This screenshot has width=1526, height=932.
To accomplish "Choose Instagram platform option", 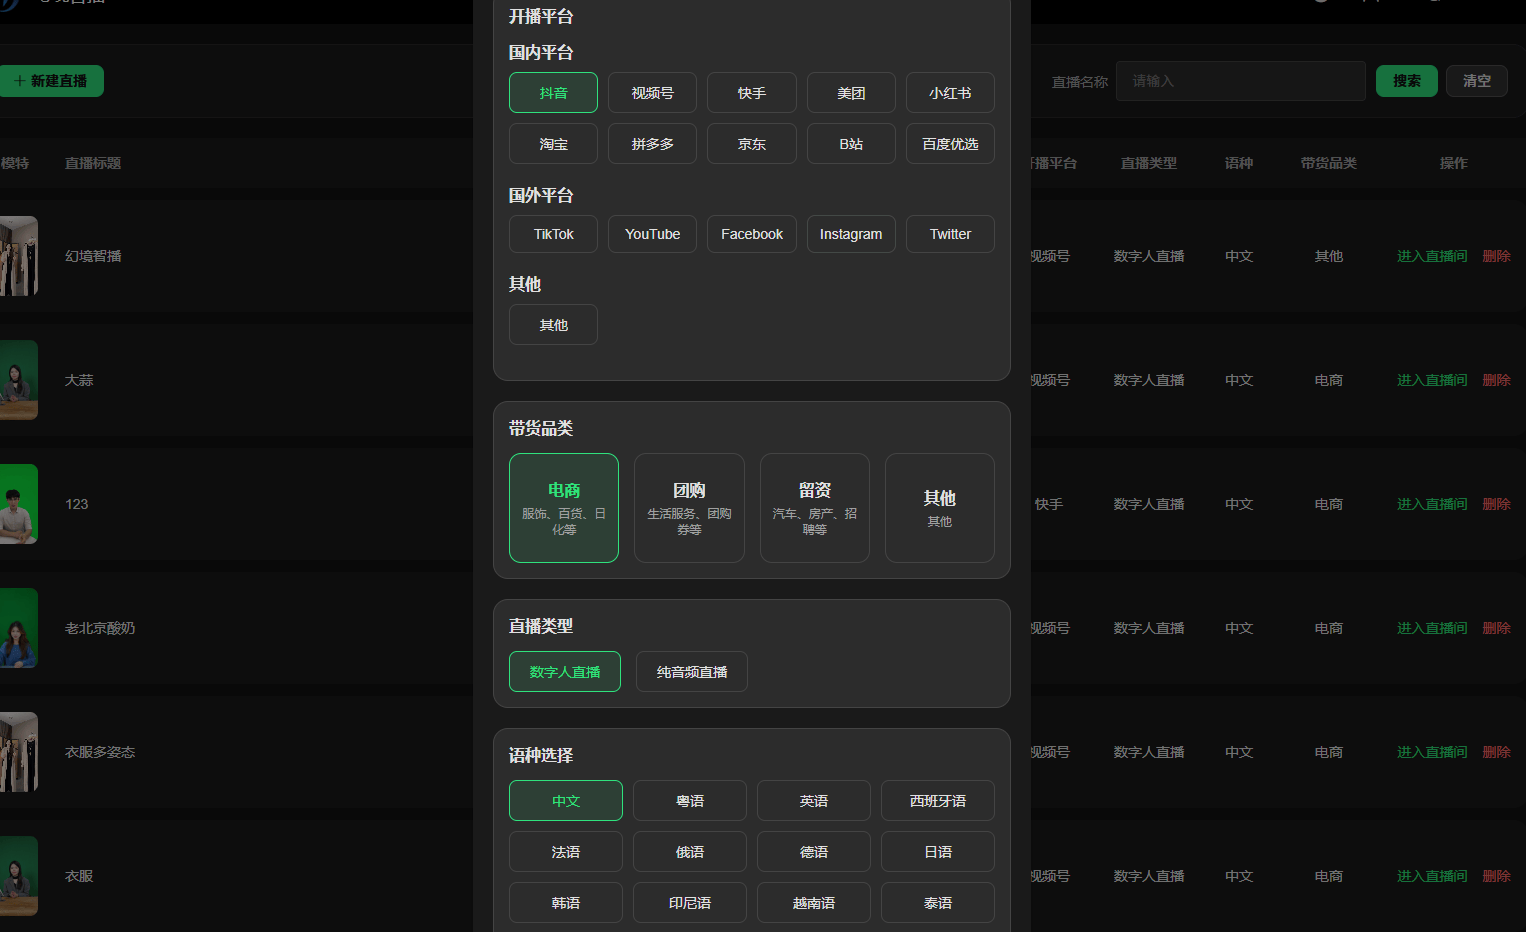I will coord(850,234).
